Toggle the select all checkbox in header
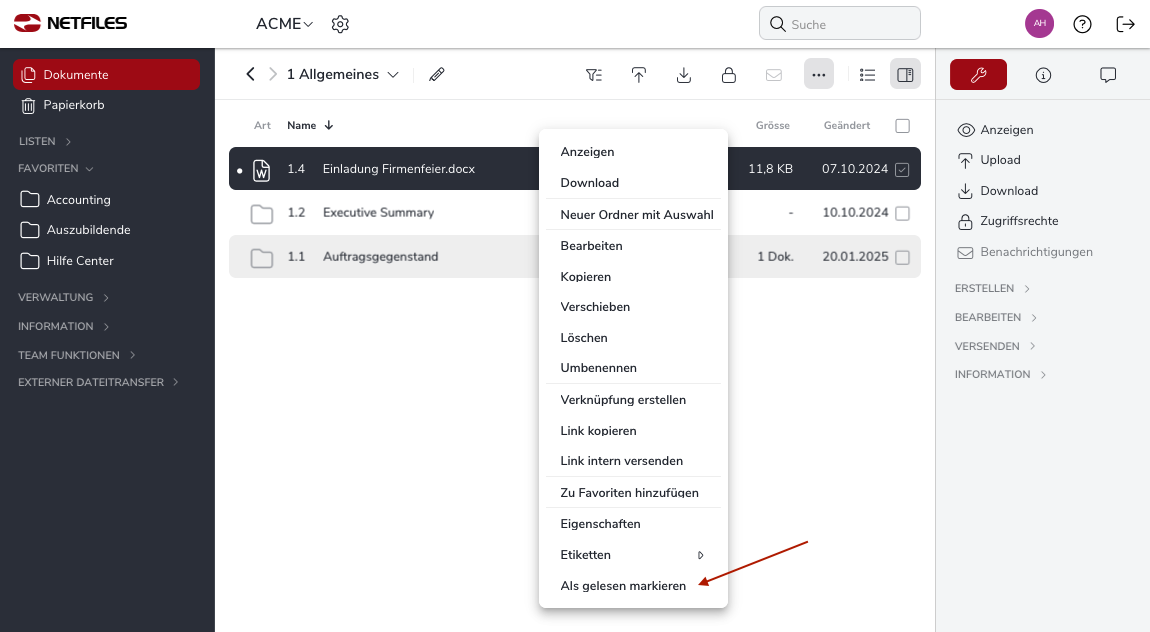This screenshot has width=1150, height=632. [x=903, y=126]
